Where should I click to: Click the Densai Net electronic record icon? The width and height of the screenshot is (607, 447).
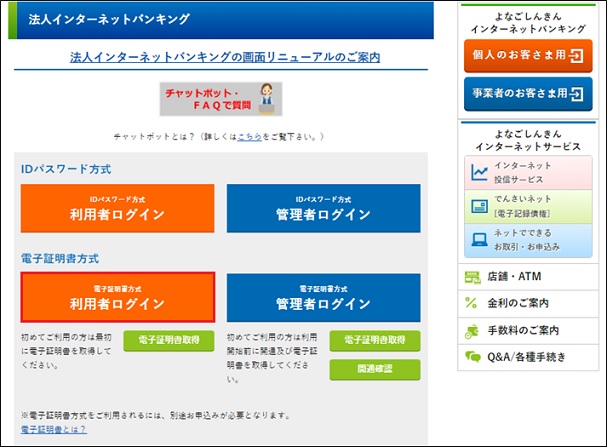(479, 205)
